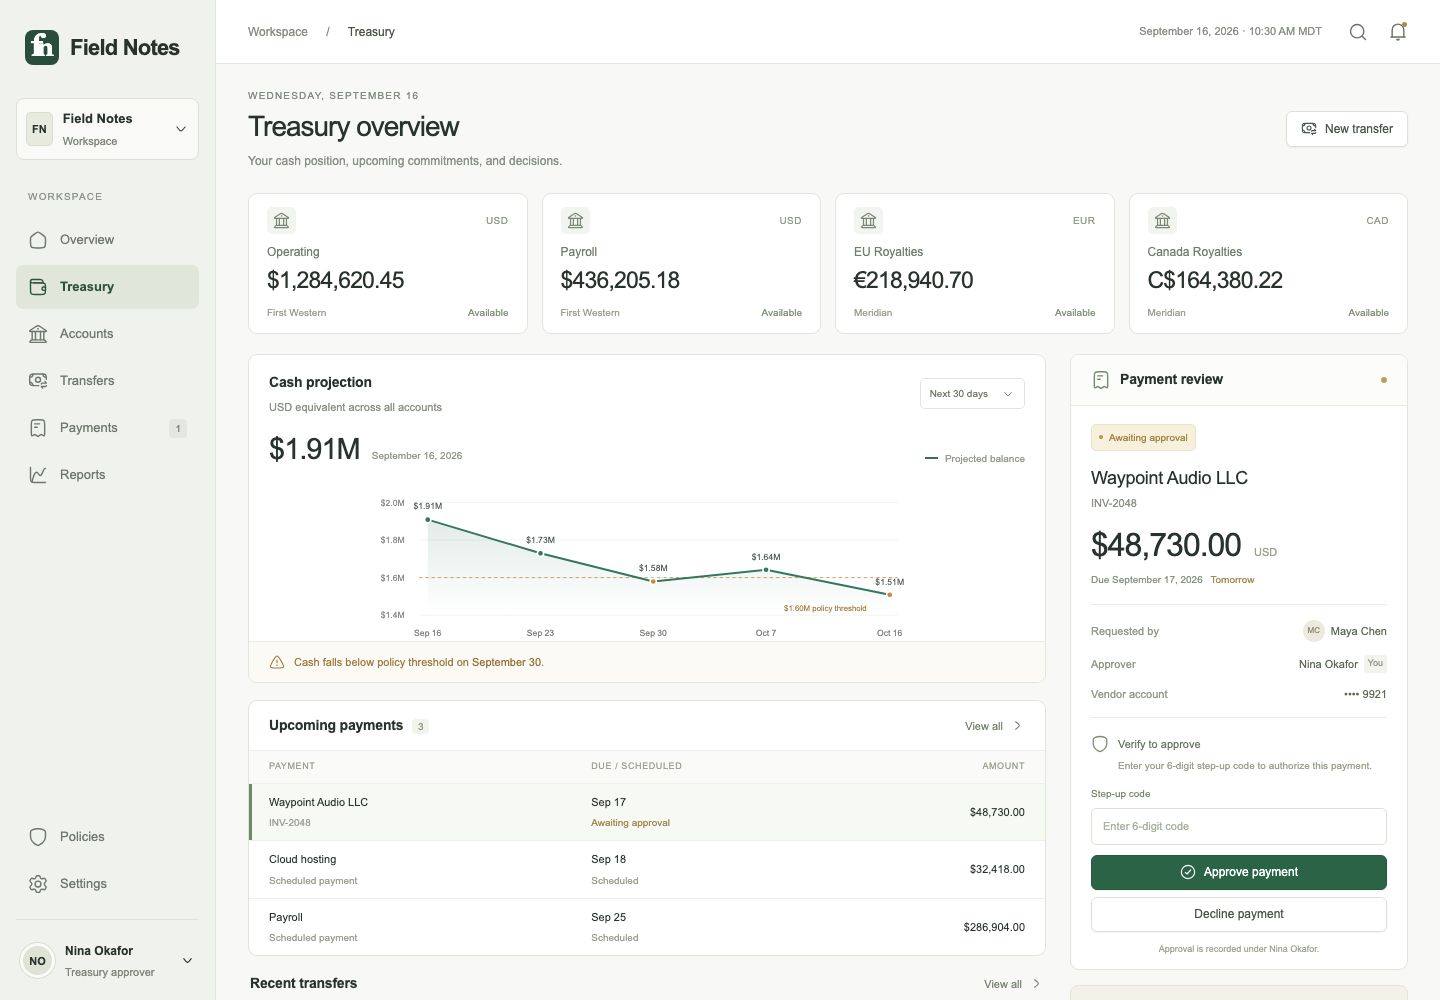Click the $1,284,620.45 Operating balance
The image size is (1440, 1000).
(x=335, y=280)
